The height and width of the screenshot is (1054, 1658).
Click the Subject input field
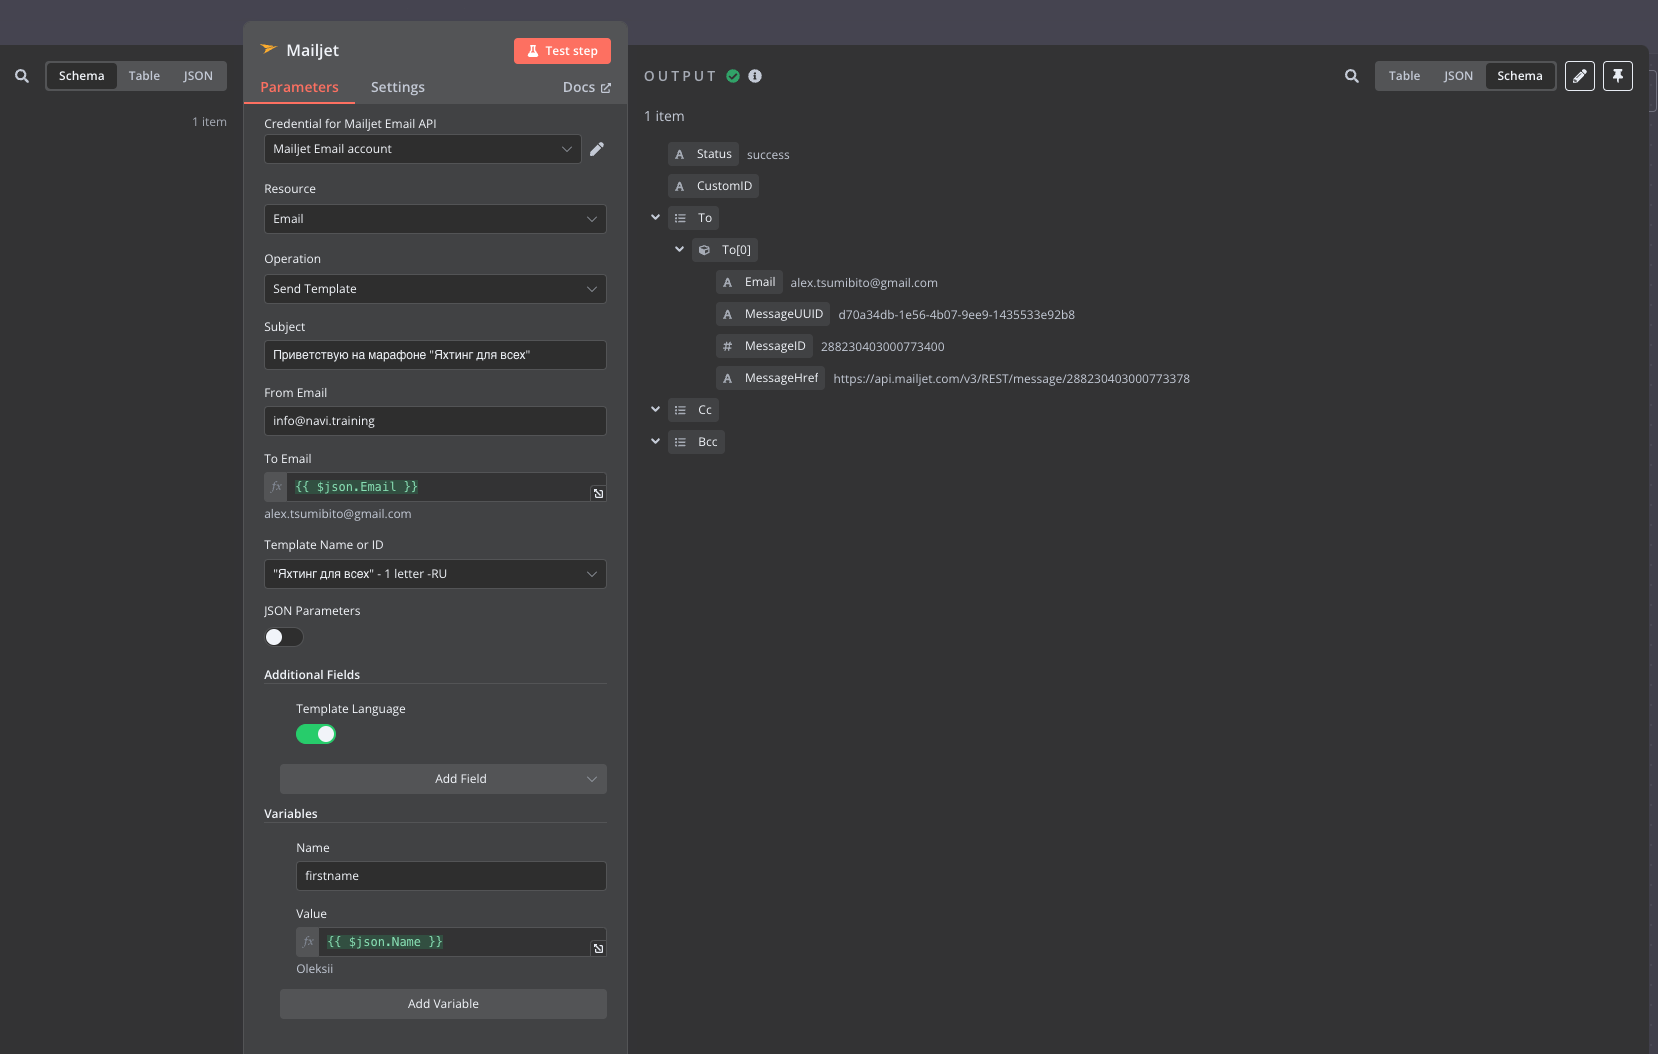(x=435, y=355)
